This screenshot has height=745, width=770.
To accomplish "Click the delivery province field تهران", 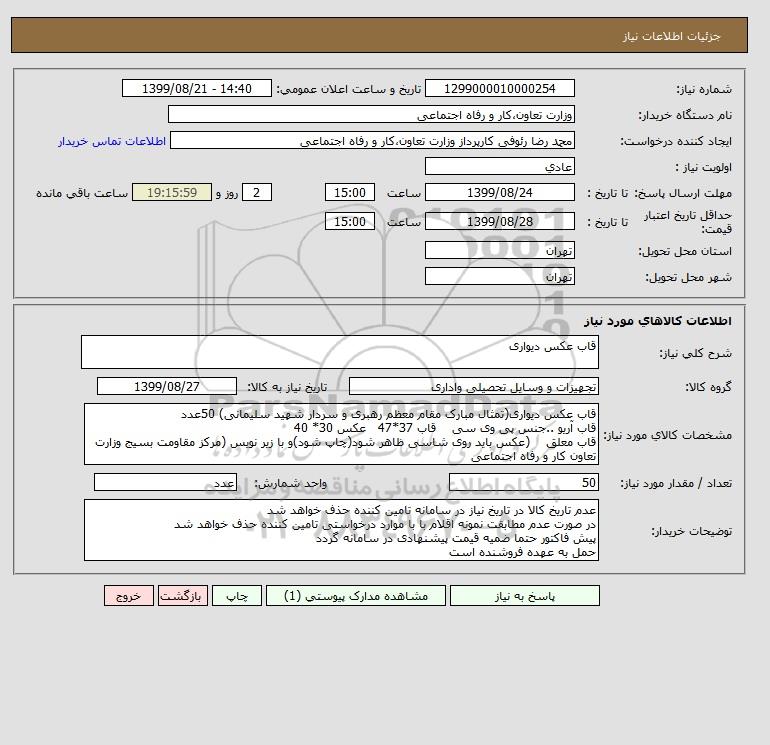I will 499,251.
